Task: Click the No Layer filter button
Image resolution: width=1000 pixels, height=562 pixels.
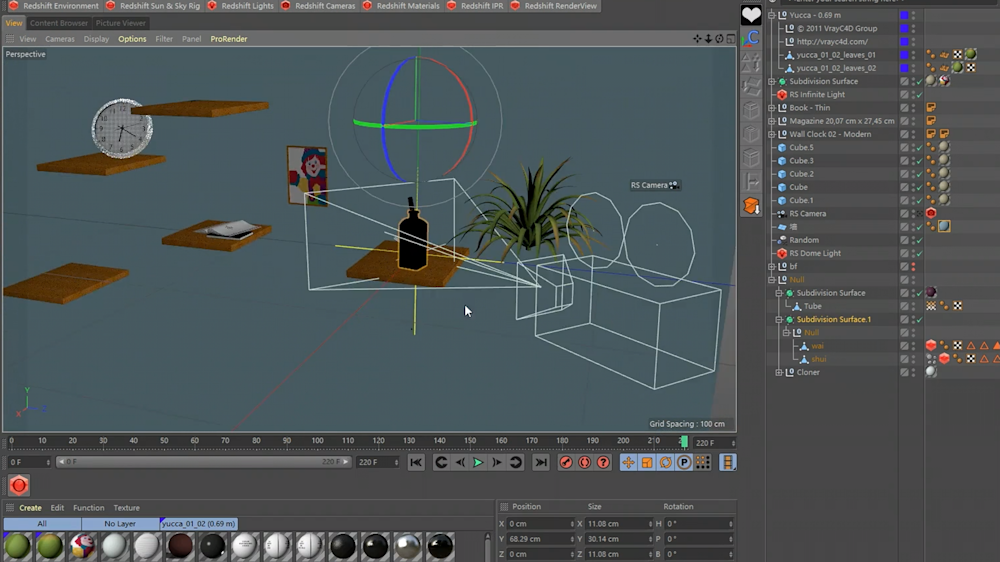Action: pos(120,523)
